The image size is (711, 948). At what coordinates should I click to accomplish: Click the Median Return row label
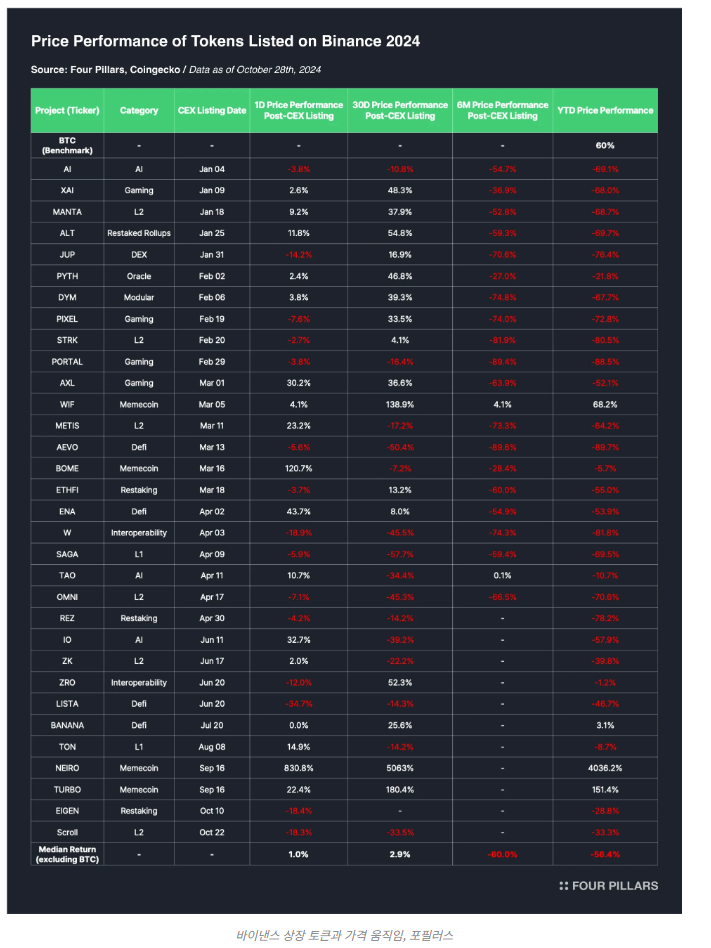tap(67, 854)
